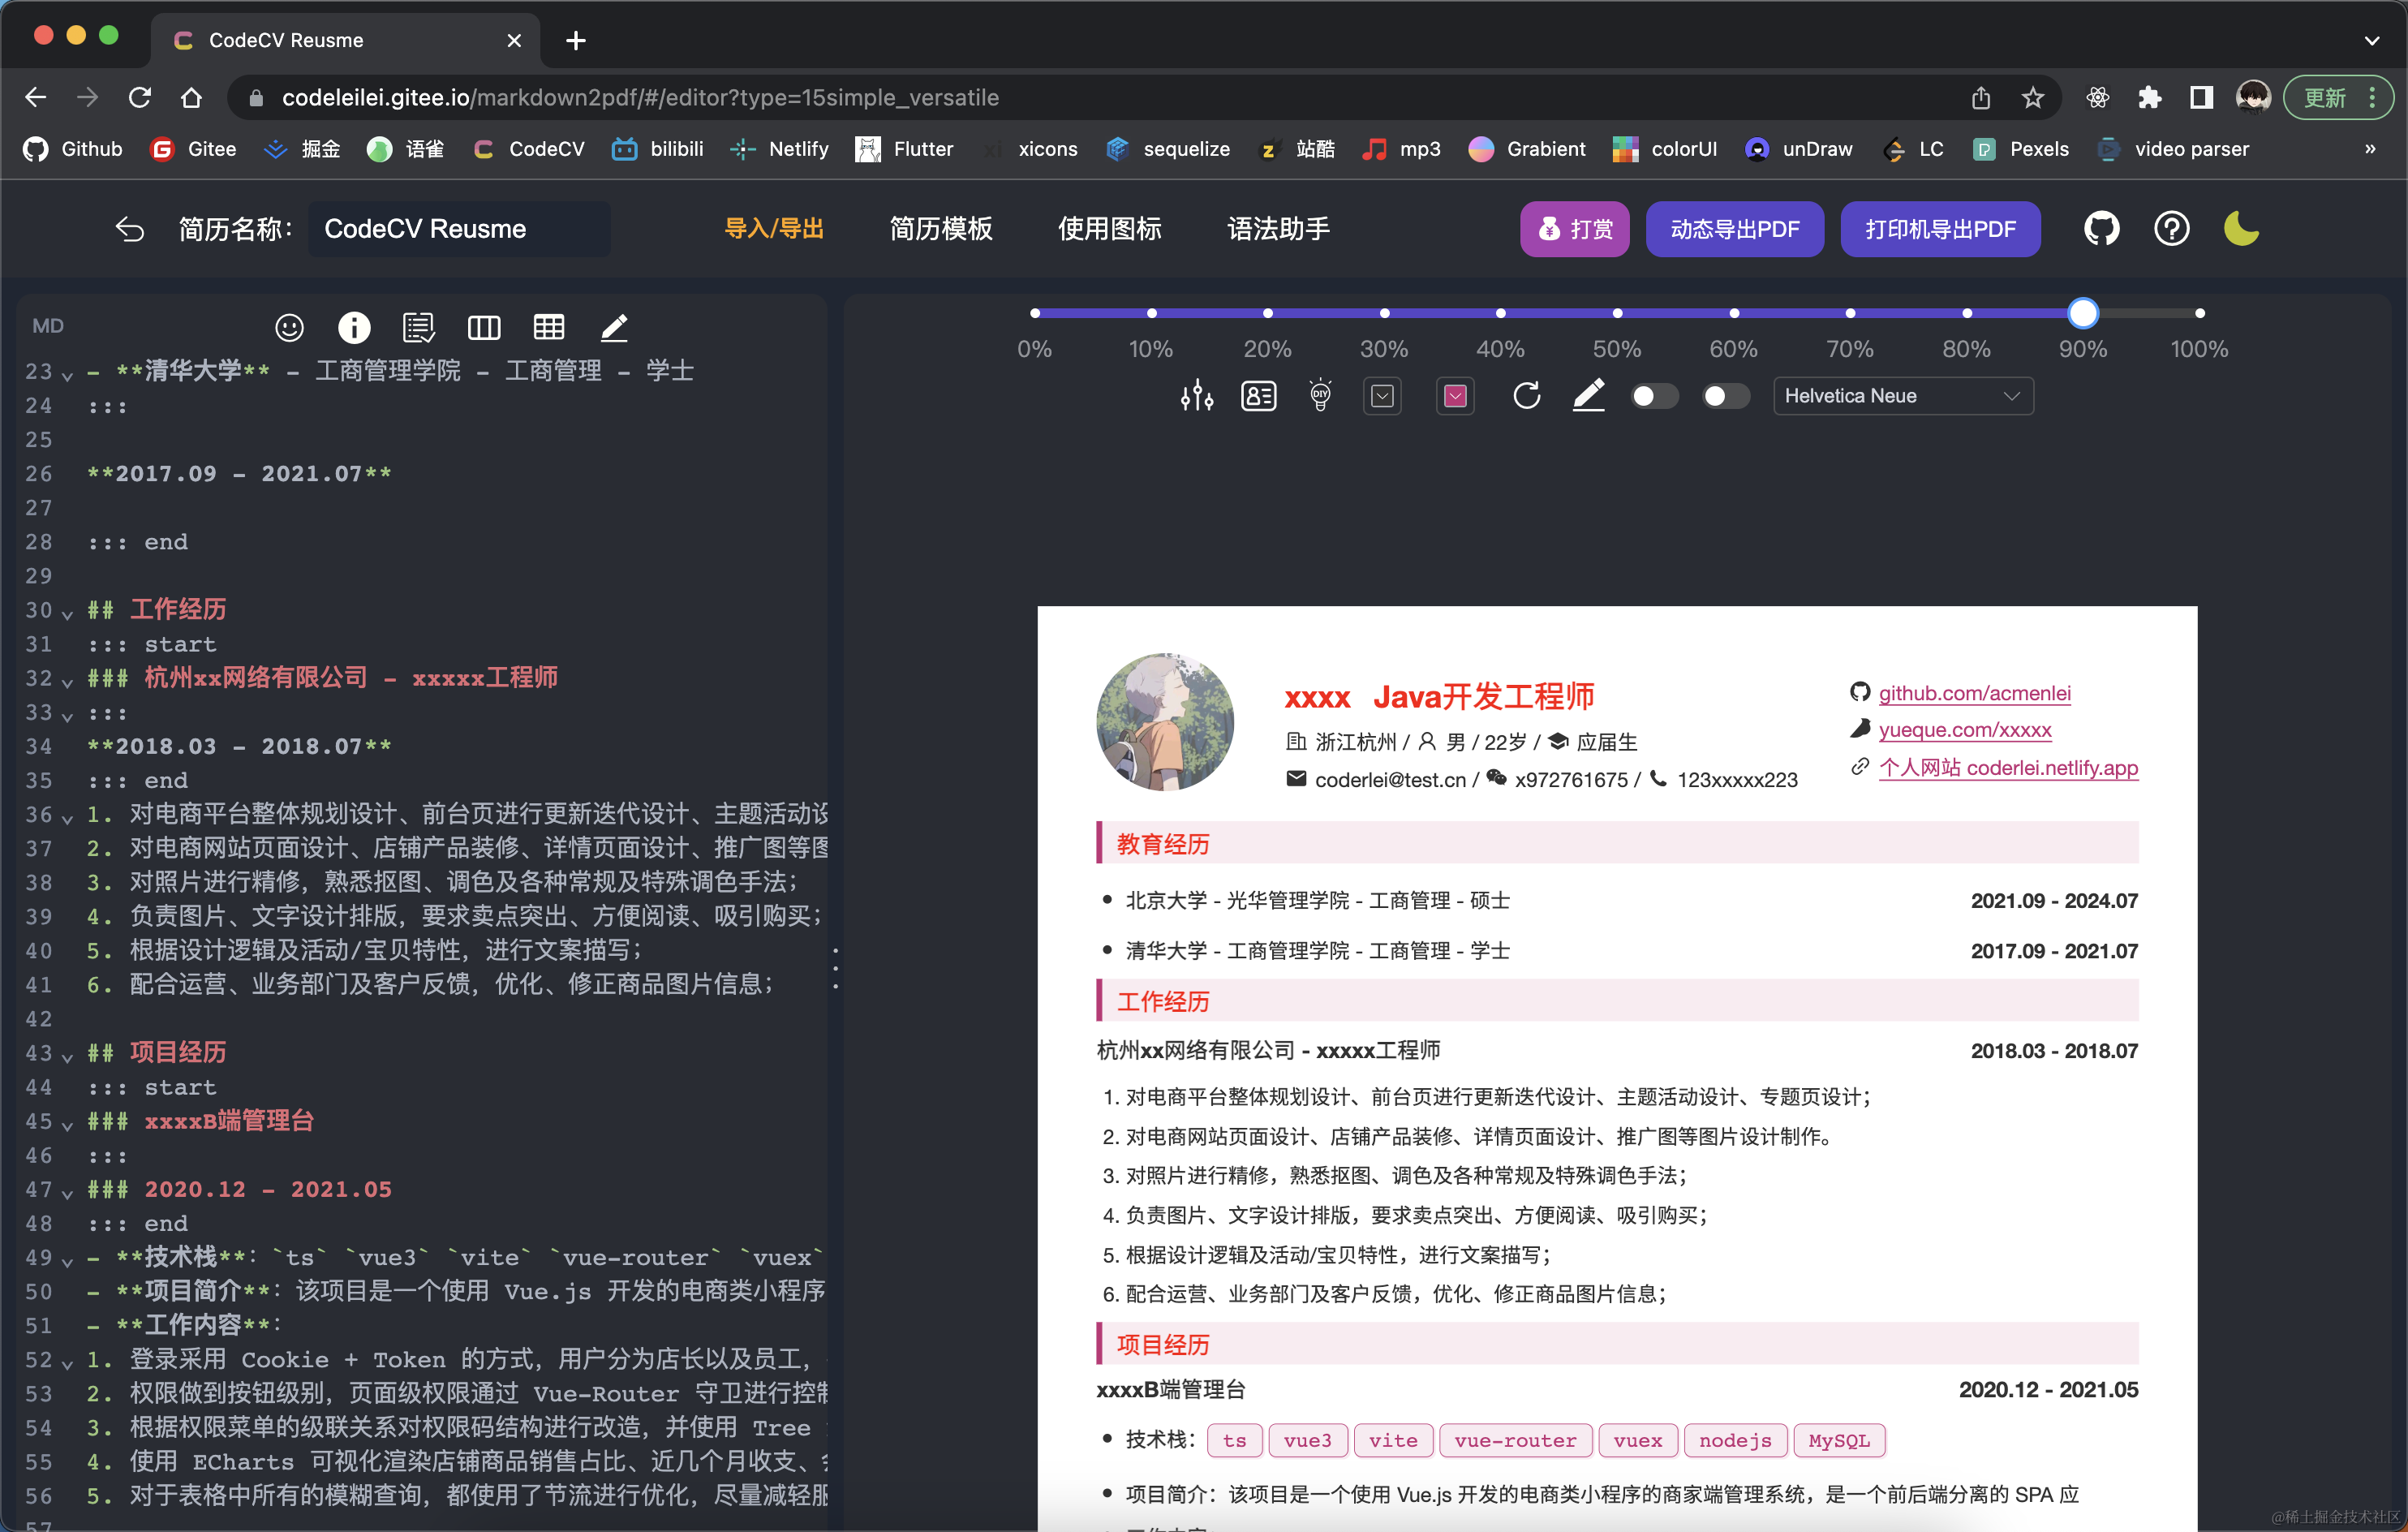Toggle dark mode moon icon
2408x1532 pixels.
click(2241, 229)
